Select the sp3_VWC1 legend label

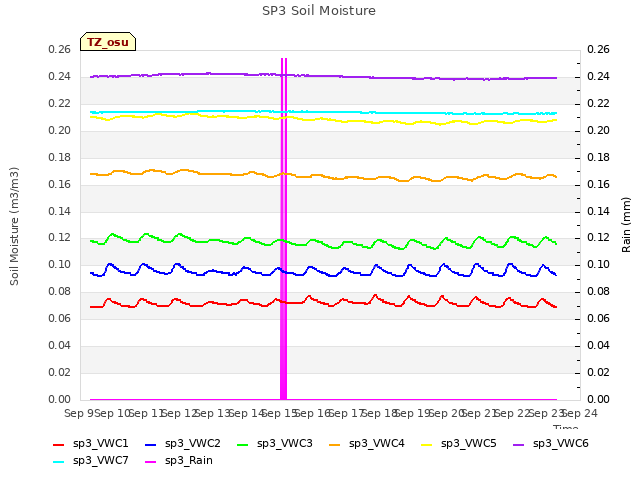coord(101,443)
